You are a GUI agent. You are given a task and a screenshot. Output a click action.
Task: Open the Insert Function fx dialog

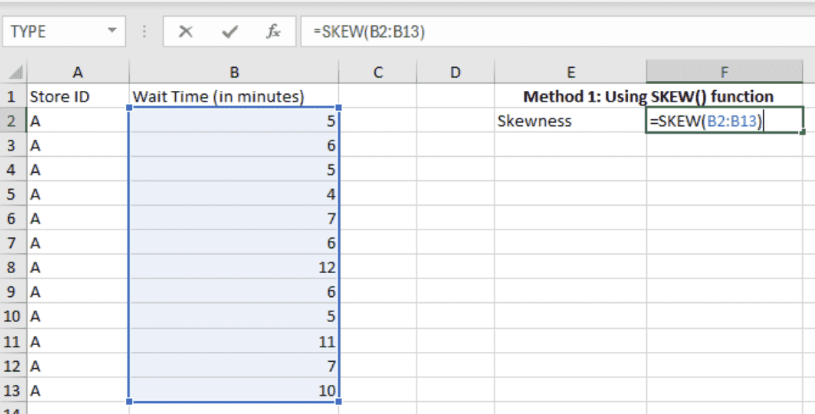click(273, 31)
